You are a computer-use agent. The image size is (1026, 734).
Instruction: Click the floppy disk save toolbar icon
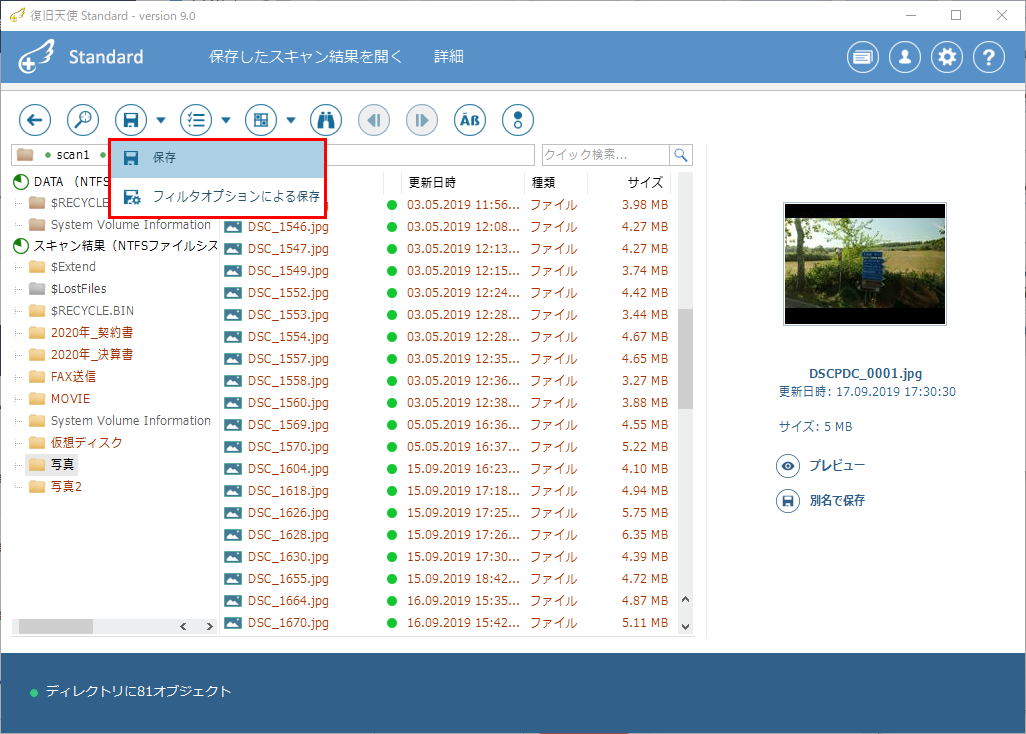click(131, 120)
